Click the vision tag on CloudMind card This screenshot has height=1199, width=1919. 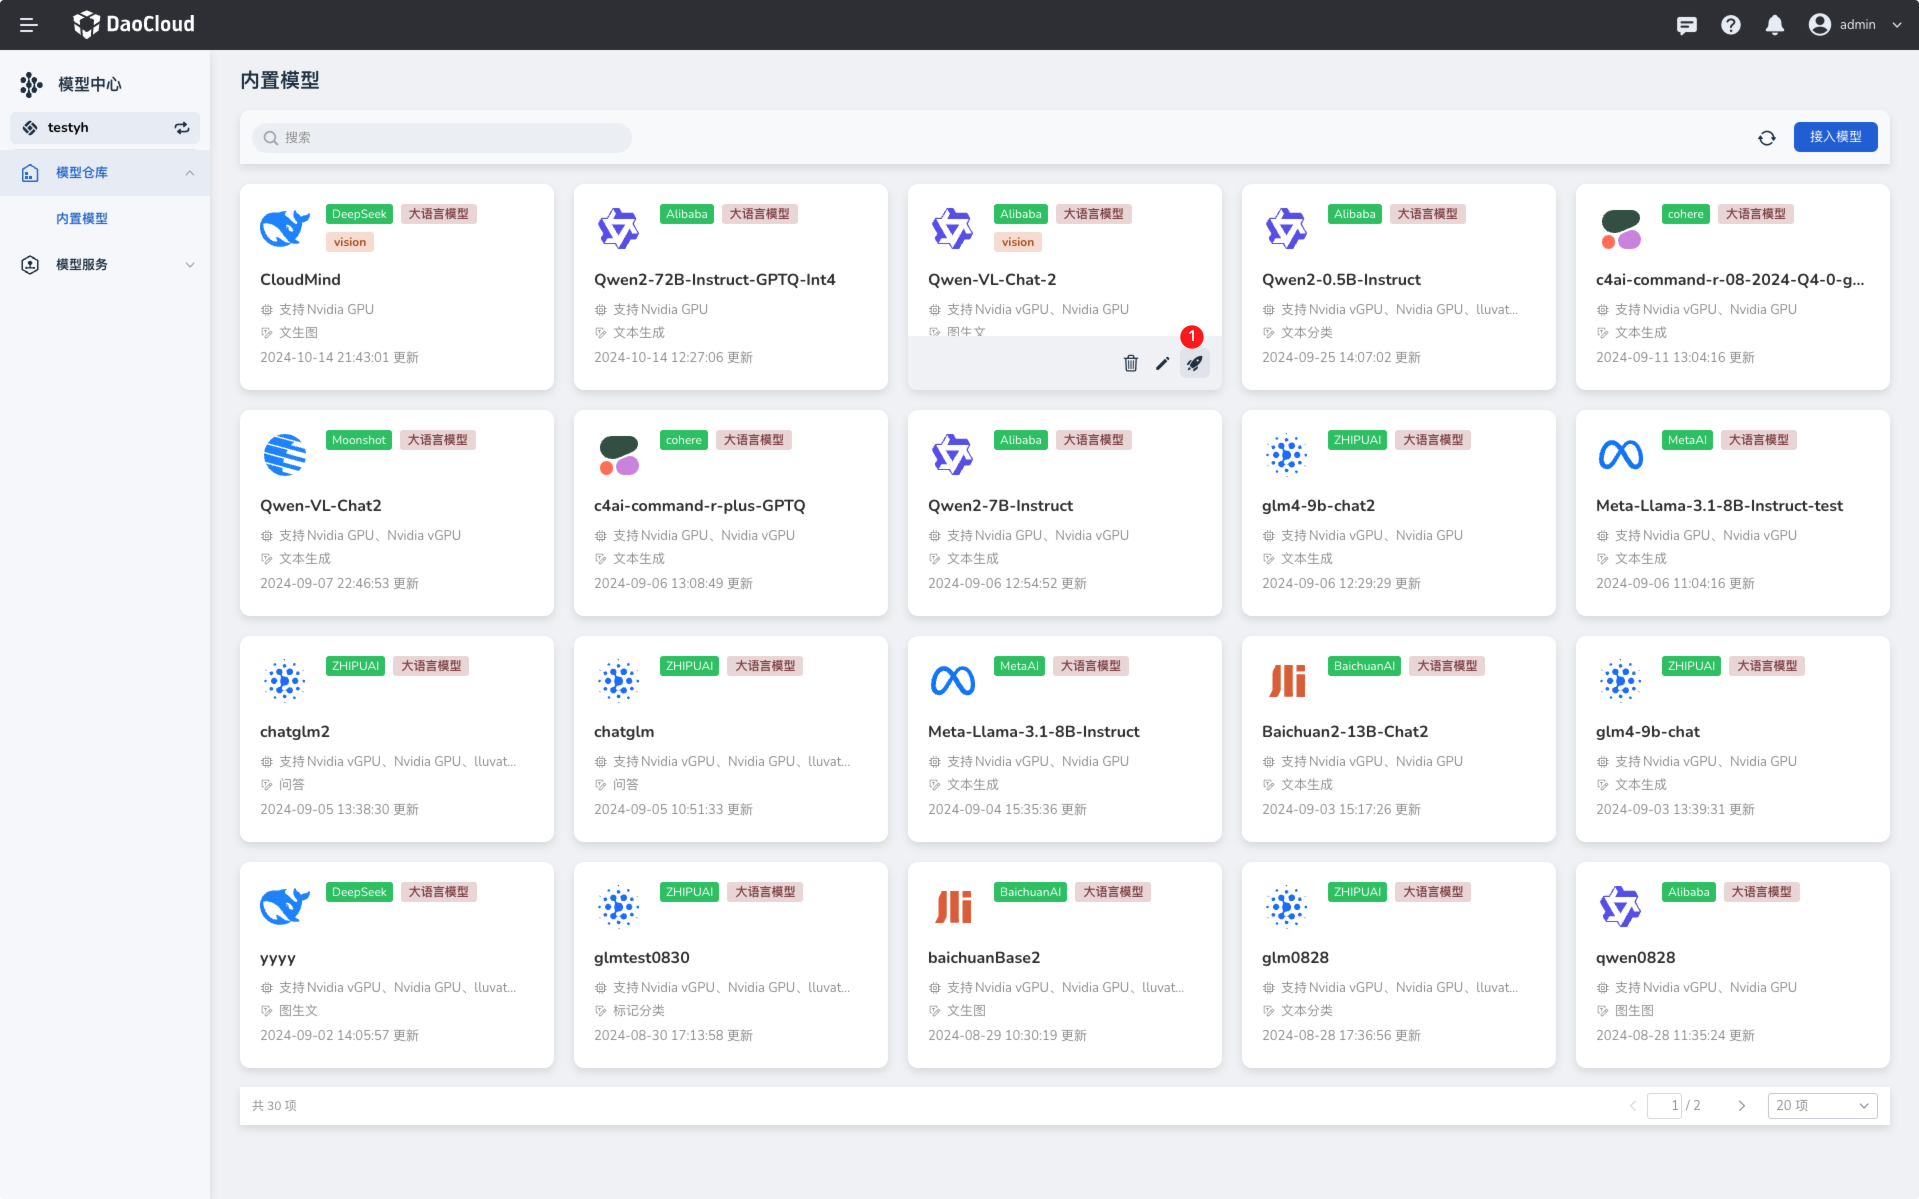pos(349,242)
